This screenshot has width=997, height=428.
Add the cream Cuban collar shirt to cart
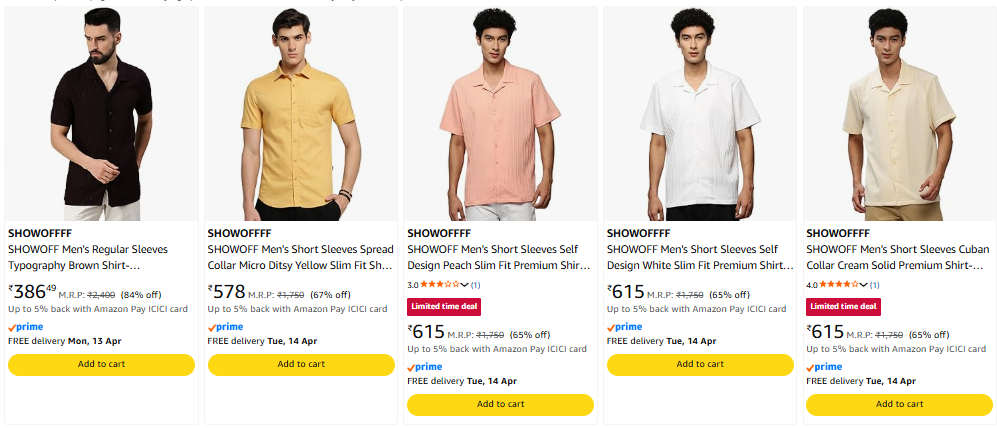(x=899, y=404)
